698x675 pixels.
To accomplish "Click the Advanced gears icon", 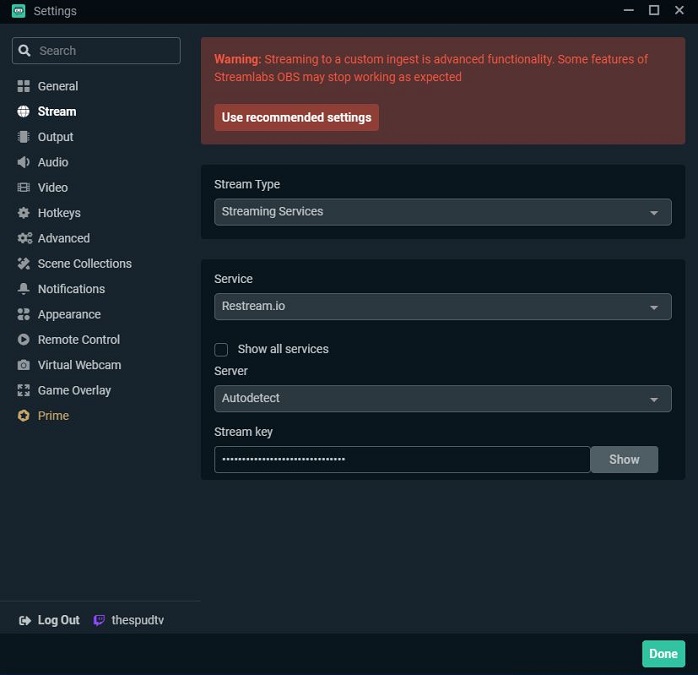I will [x=24, y=238].
